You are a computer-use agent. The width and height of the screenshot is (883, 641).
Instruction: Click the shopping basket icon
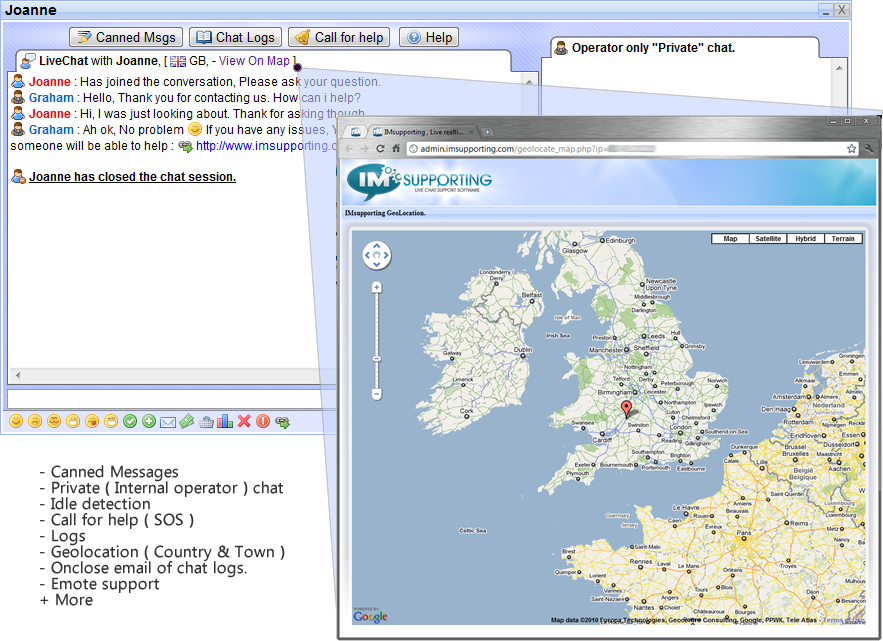click(x=206, y=421)
